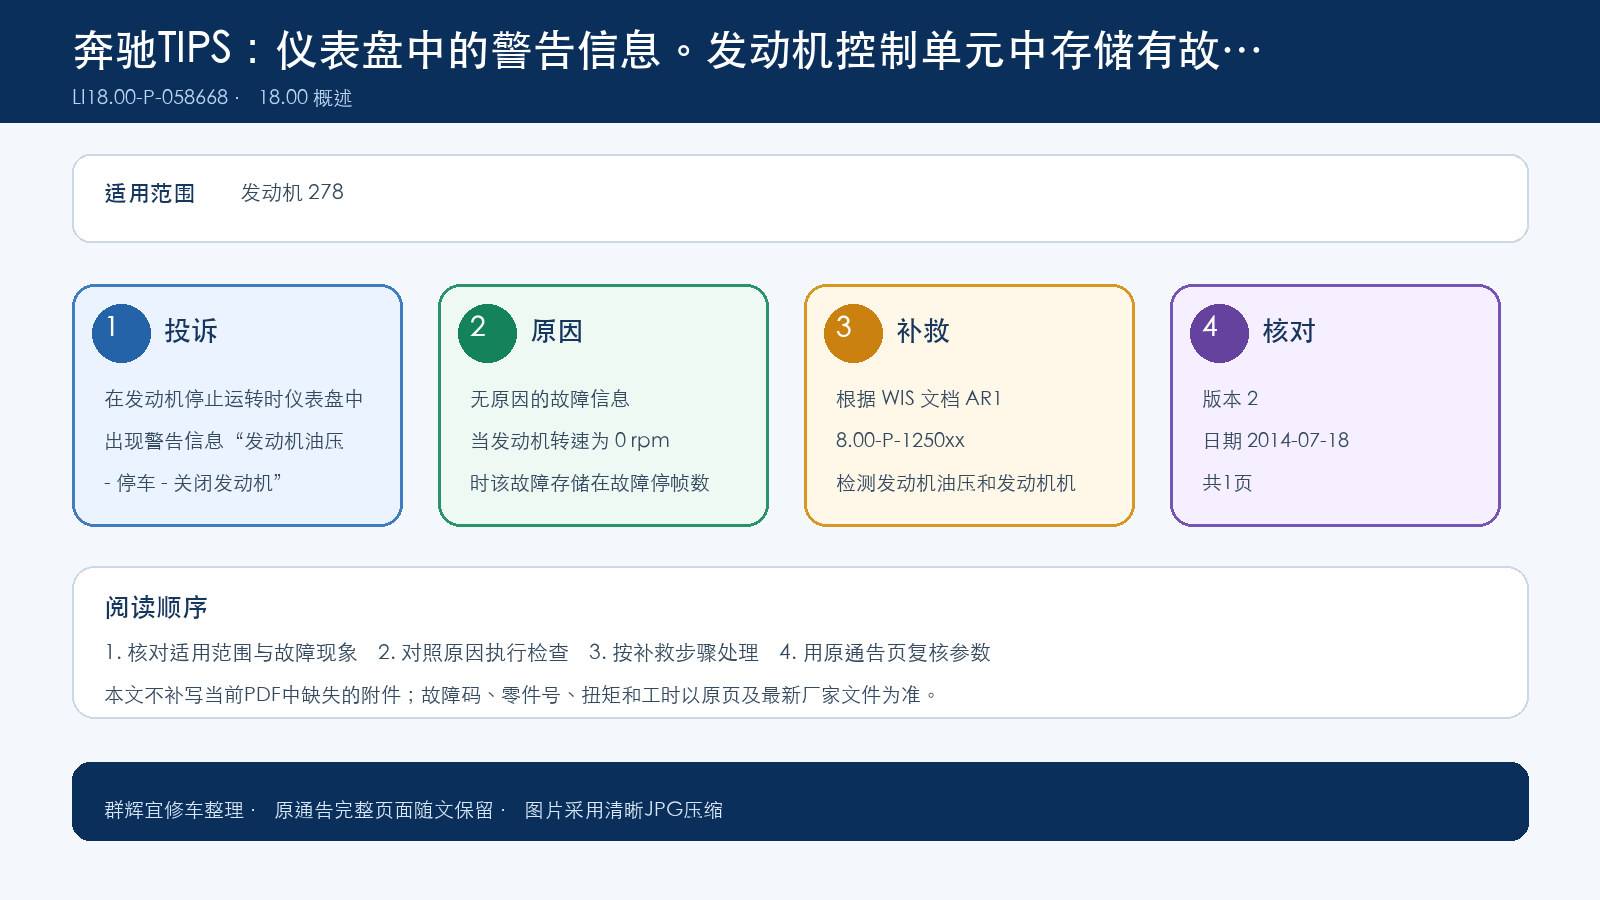Click document number LI18.00-P-058668
The image size is (1600, 900).
[x=150, y=97]
